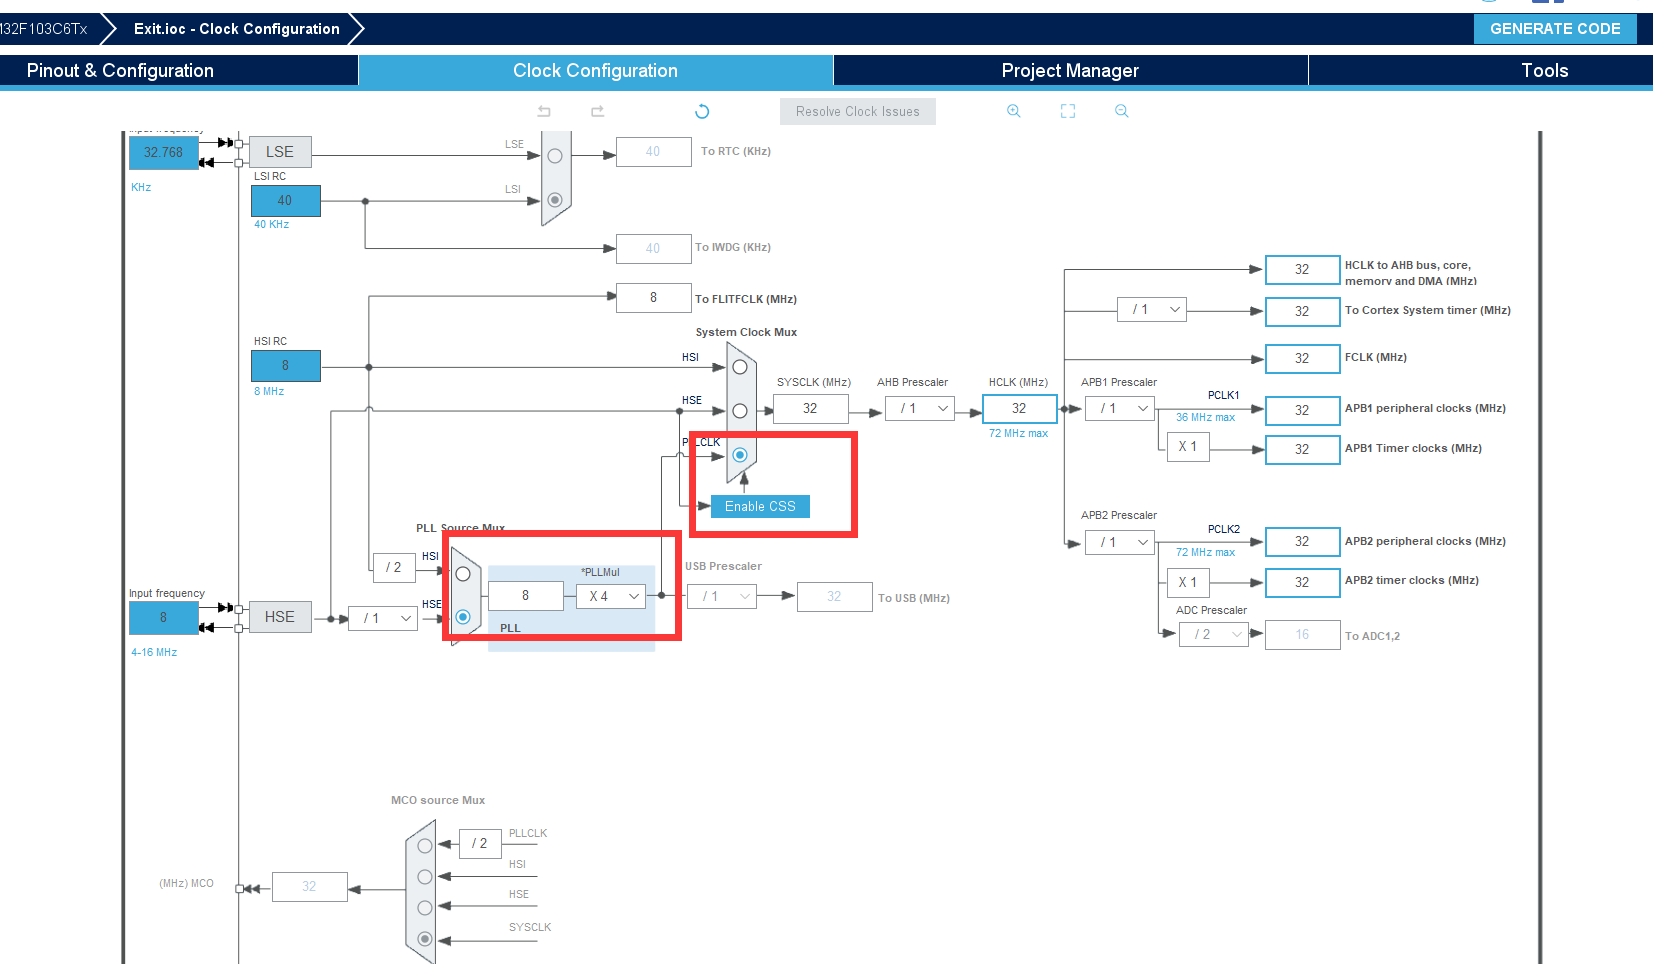This screenshot has width=1653, height=974.
Task: Click the '36 MHz max' PCLK1 note
Action: click(1206, 417)
